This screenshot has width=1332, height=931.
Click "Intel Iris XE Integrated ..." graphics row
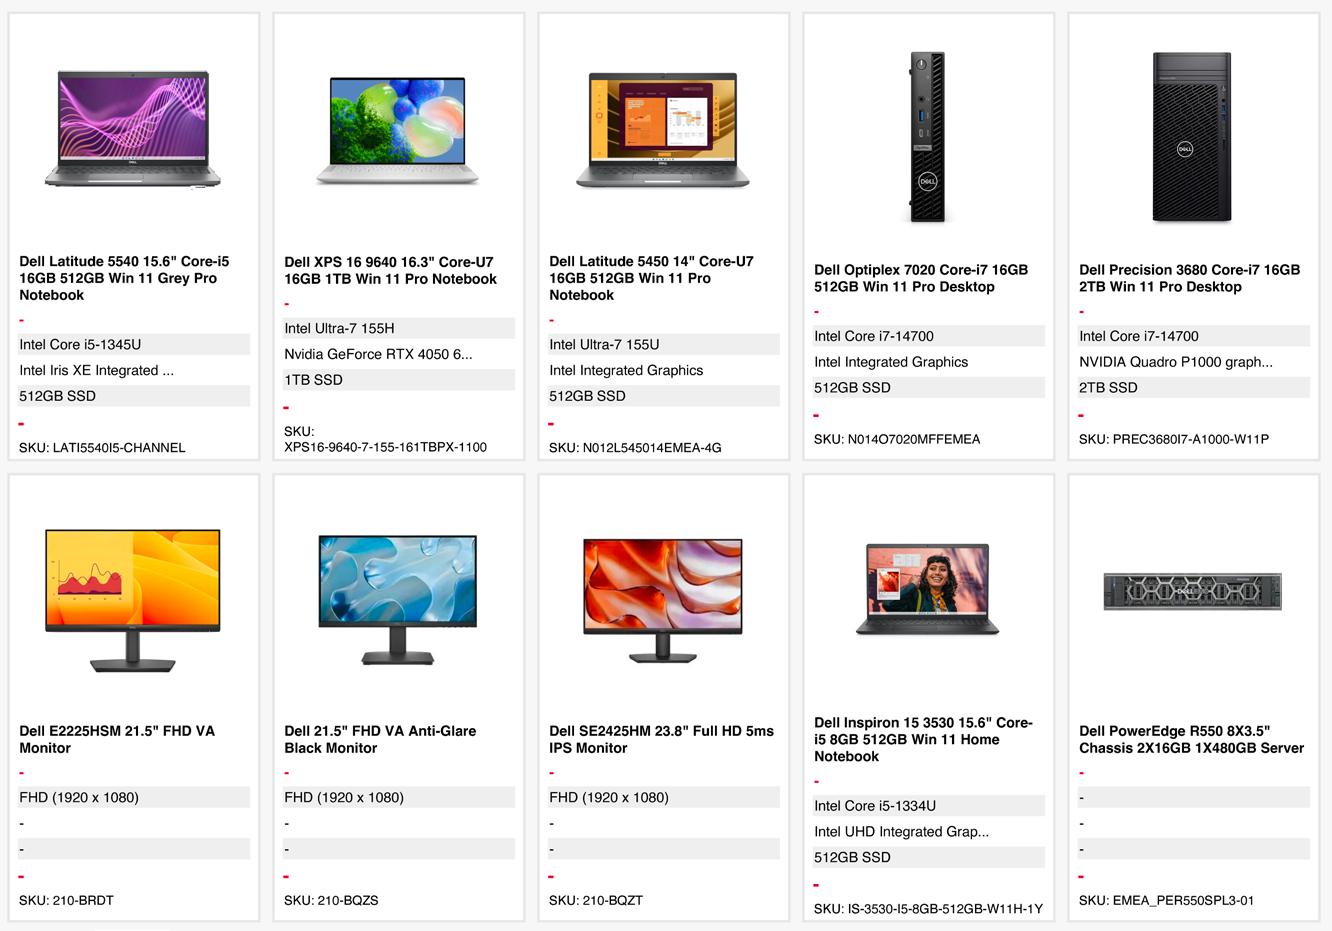(134, 370)
